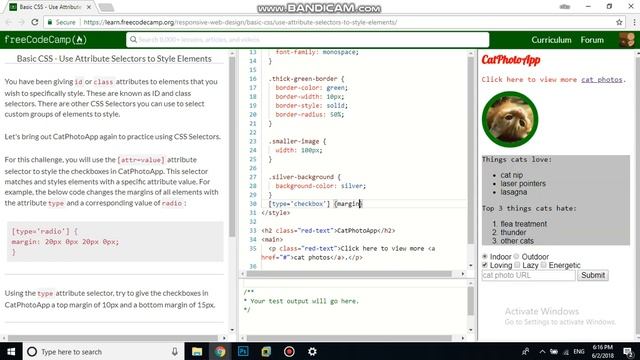
Task: Switch to Chrome in taskbar
Action: coord(220,351)
